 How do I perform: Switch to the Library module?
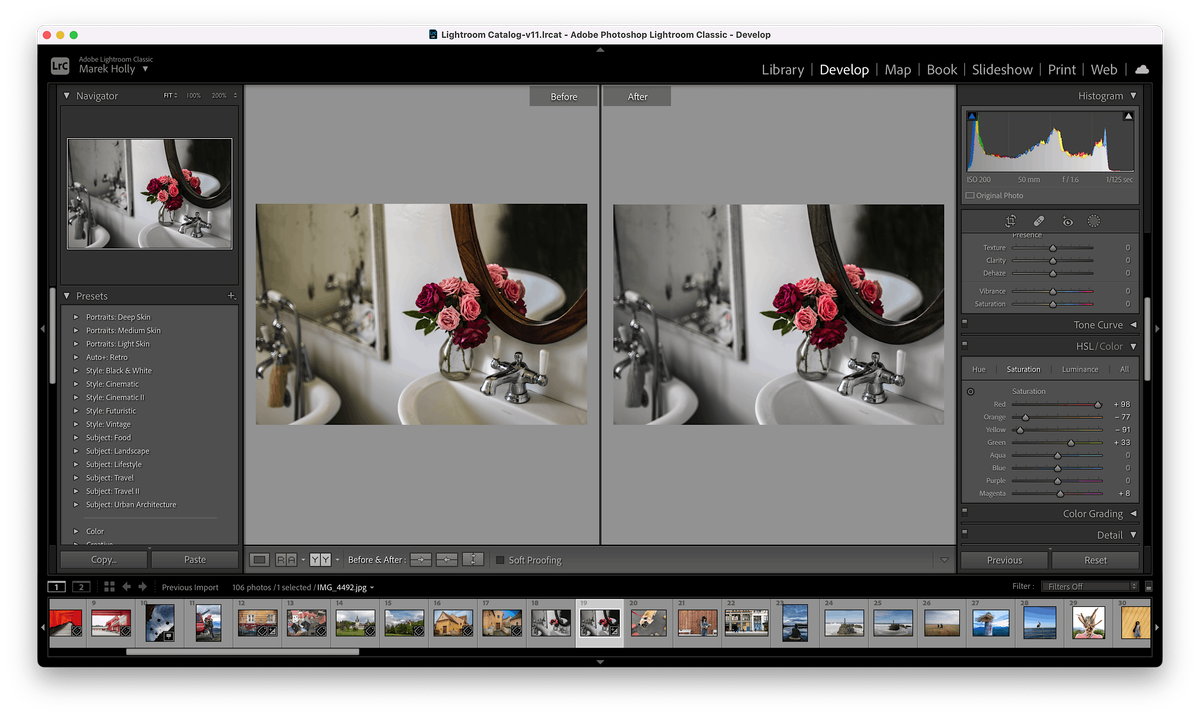(x=783, y=69)
